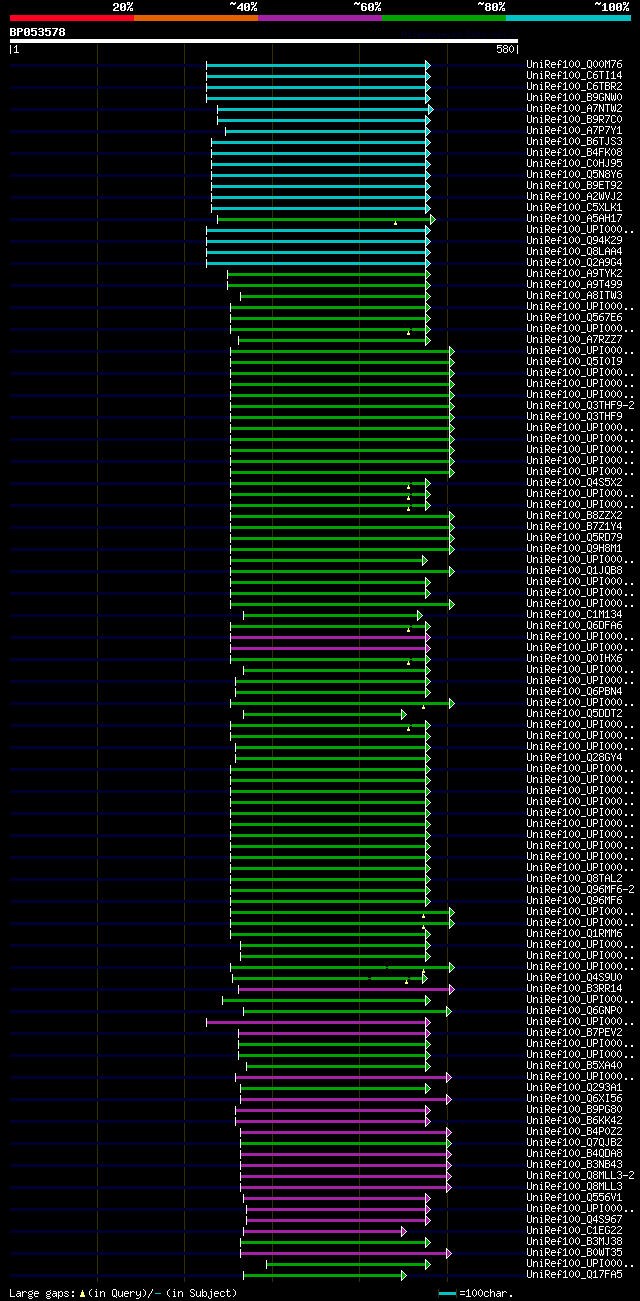Click the UniRef100_Q7QJB2 label
640x1301 pixels.
[574, 1143]
